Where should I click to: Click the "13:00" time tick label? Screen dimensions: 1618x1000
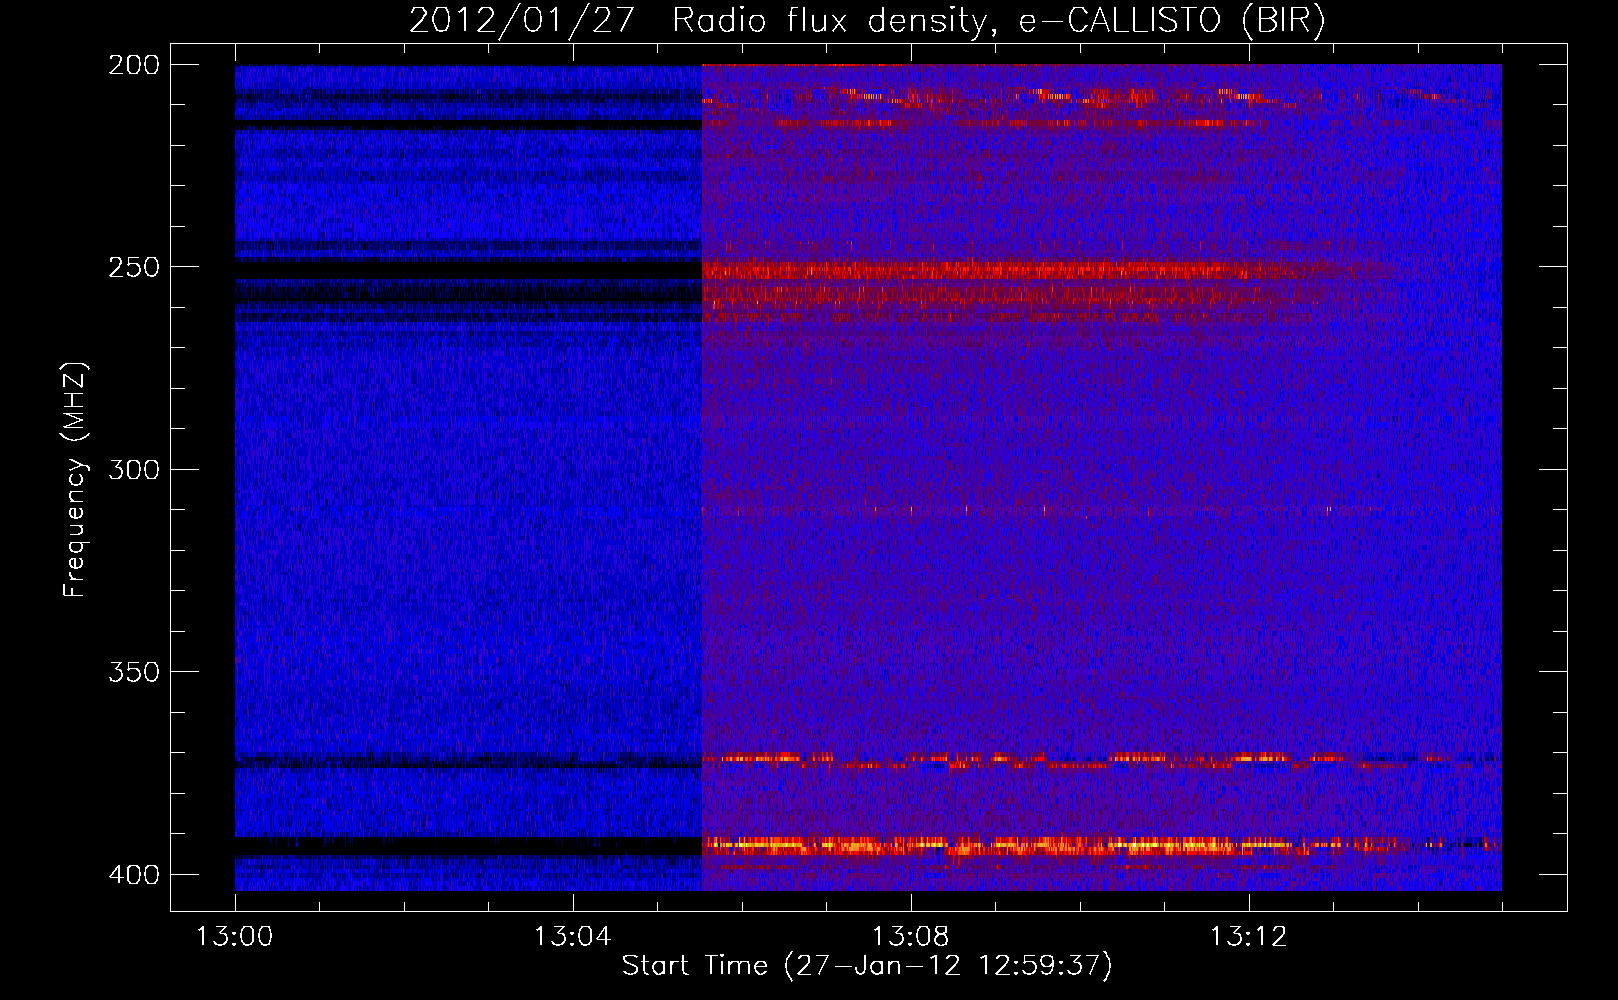click(x=235, y=937)
